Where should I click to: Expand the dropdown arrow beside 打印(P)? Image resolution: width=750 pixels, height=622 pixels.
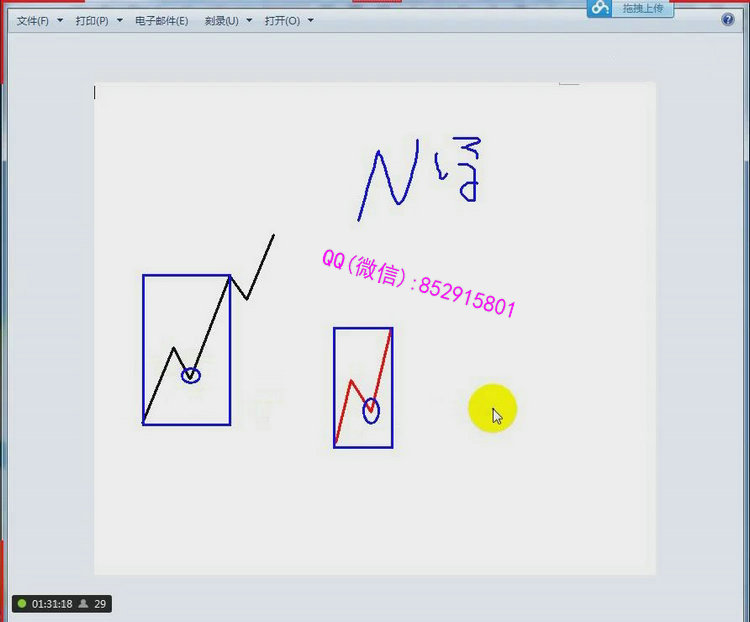pos(120,21)
